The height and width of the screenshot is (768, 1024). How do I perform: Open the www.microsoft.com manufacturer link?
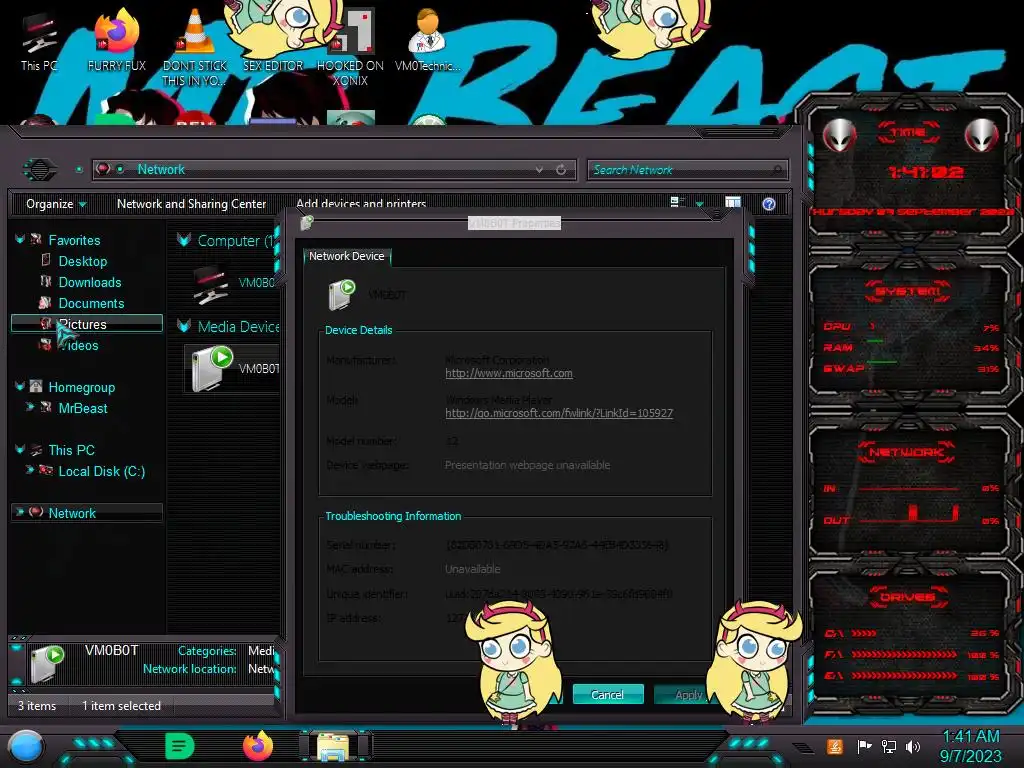pos(509,373)
